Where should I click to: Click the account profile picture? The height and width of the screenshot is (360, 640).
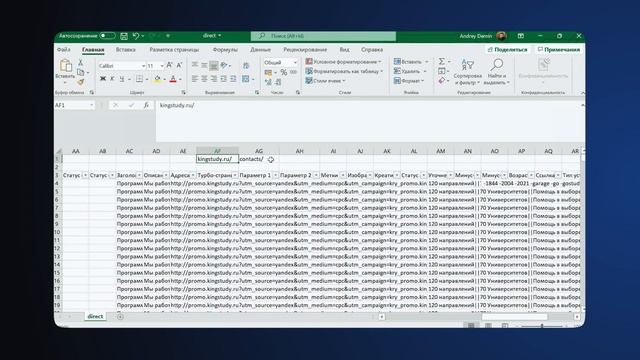[502, 36]
